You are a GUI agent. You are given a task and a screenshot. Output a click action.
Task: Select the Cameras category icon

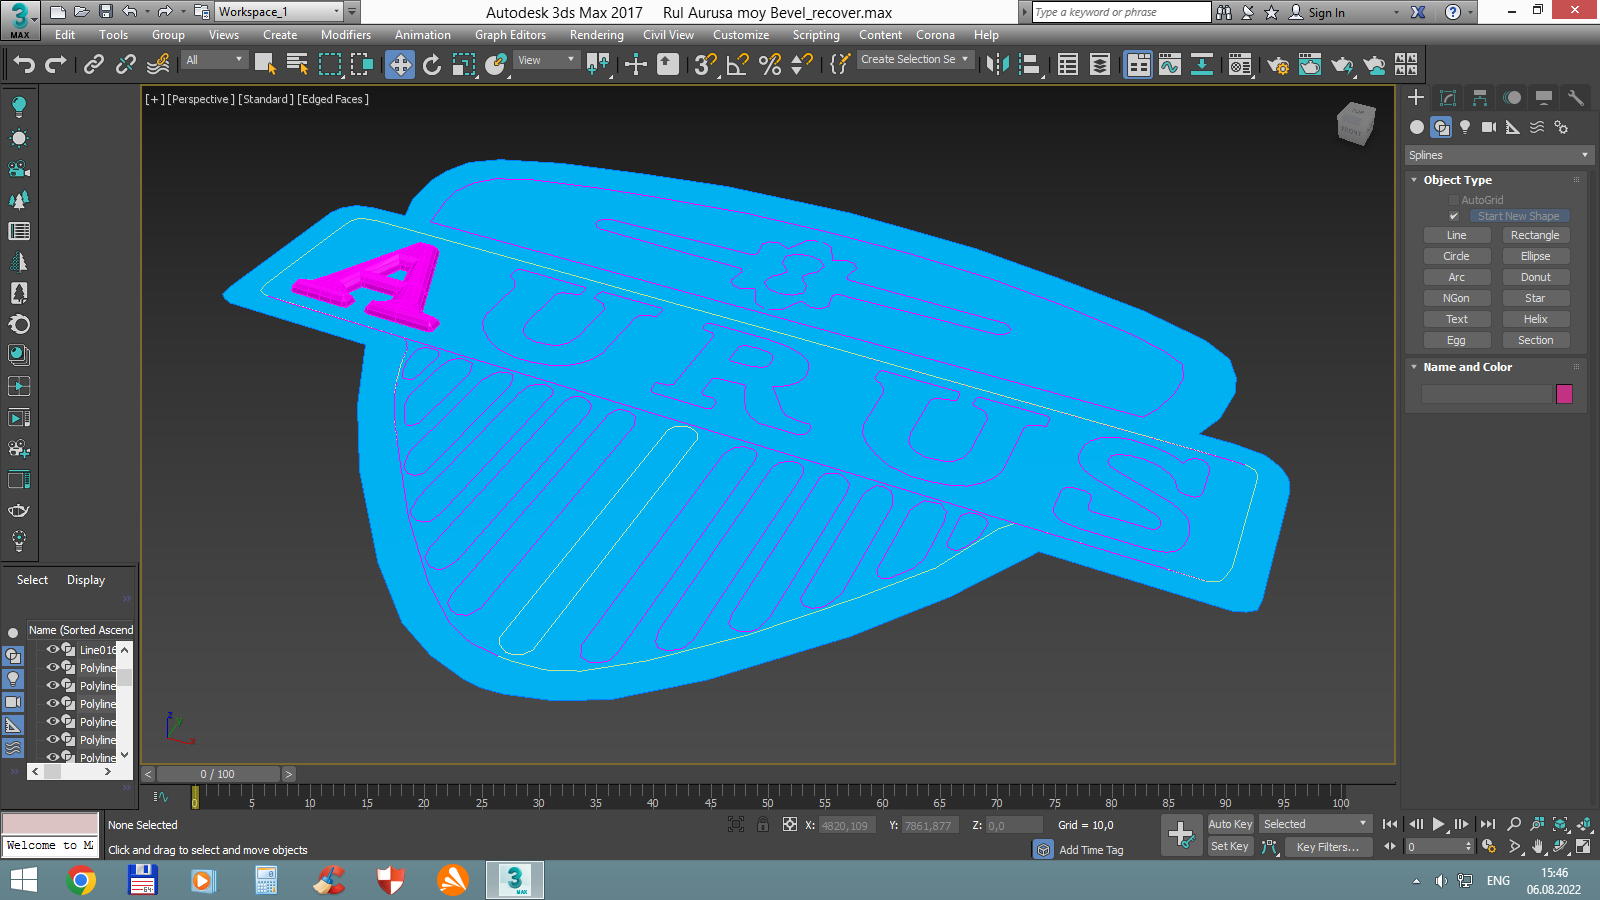(x=1489, y=127)
